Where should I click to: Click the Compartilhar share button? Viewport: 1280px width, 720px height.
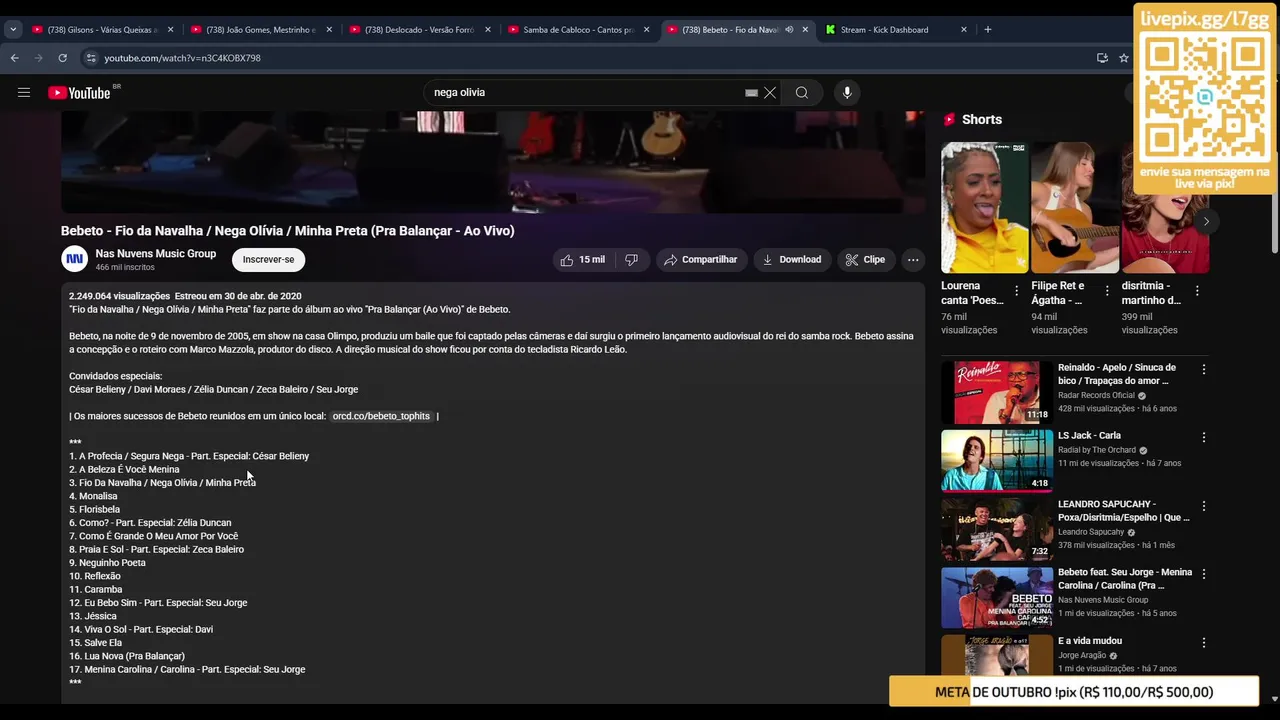click(x=700, y=260)
